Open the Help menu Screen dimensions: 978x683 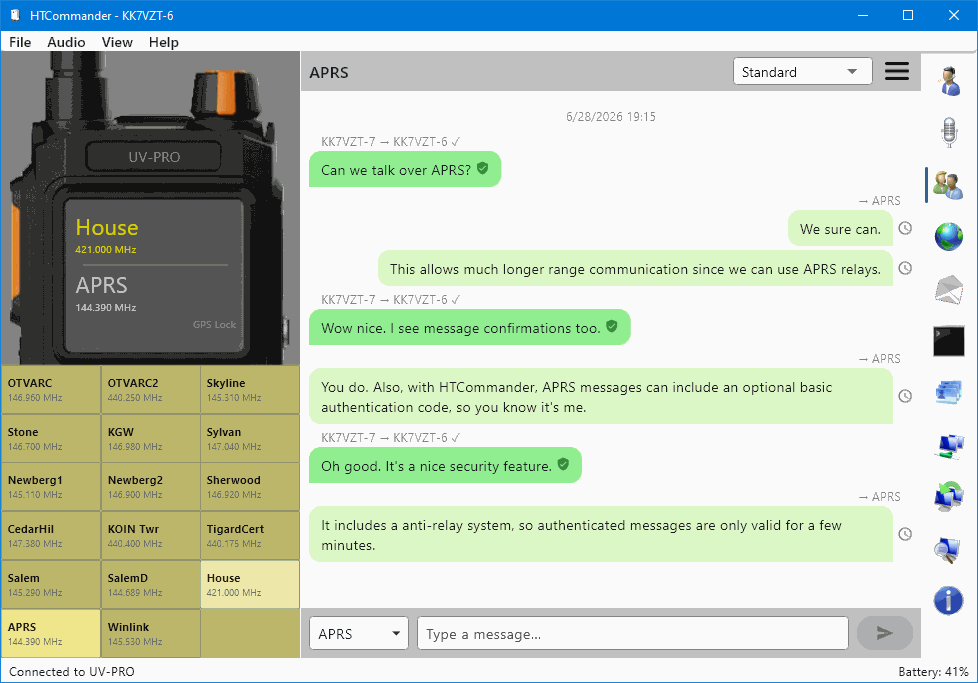pyautogui.click(x=163, y=42)
